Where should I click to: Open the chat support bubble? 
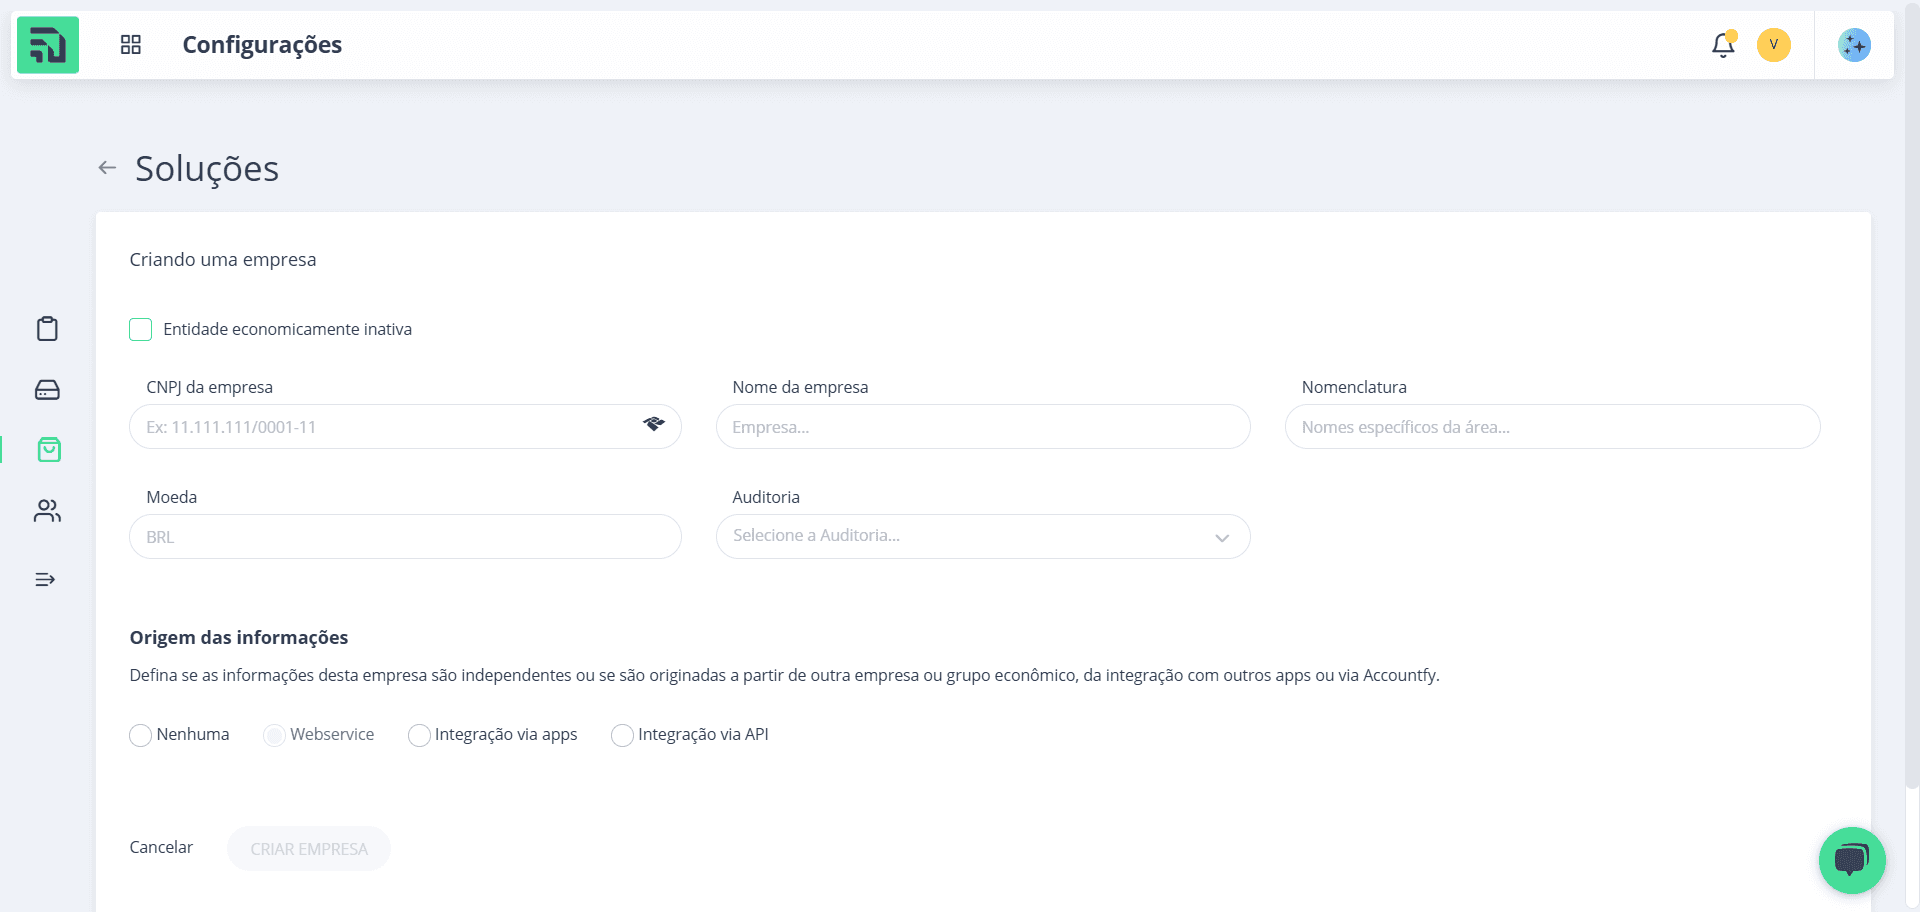pos(1852,860)
